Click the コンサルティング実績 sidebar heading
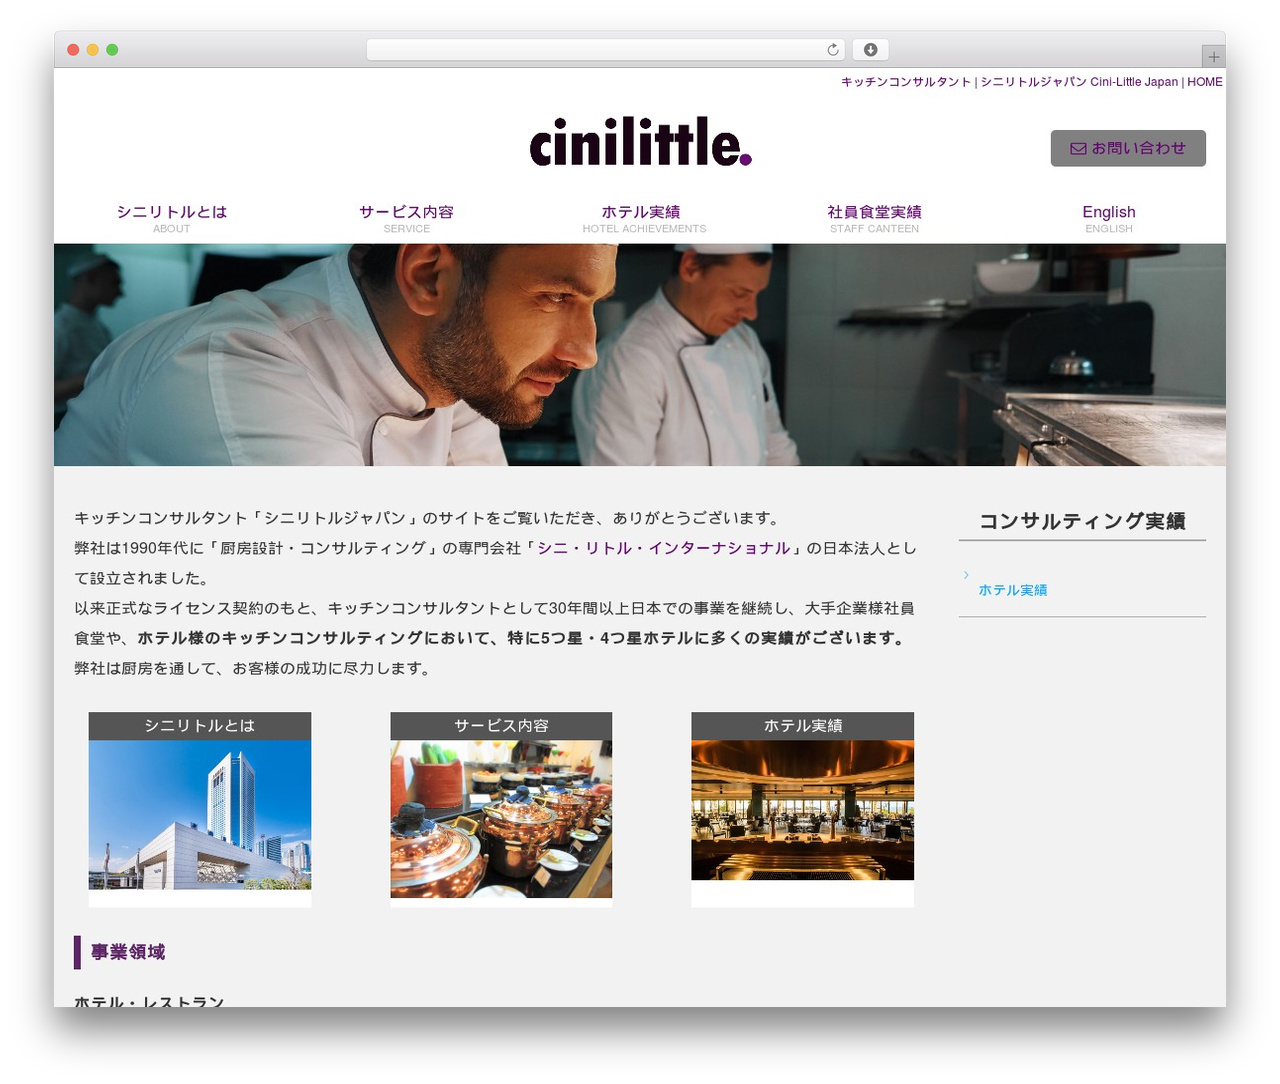The image size is (1280, 1084). (x=1082, y=521)
